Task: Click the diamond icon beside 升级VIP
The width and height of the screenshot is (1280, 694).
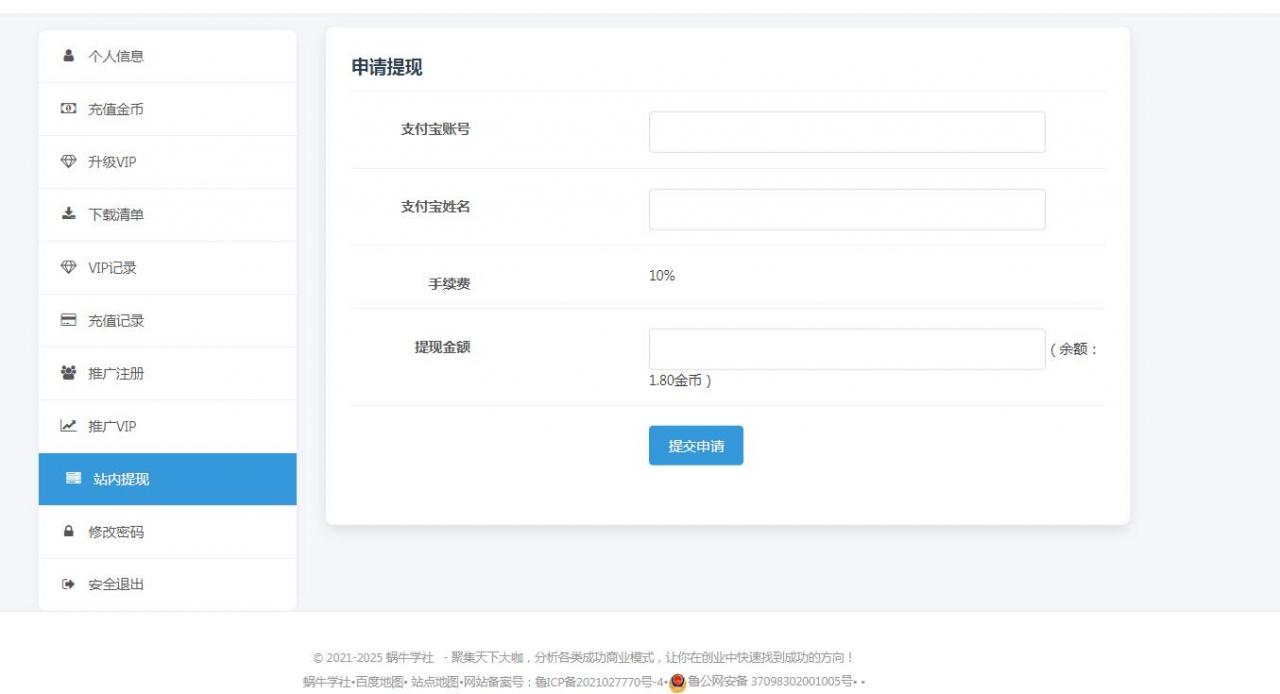Action: [x=68, y=161]
